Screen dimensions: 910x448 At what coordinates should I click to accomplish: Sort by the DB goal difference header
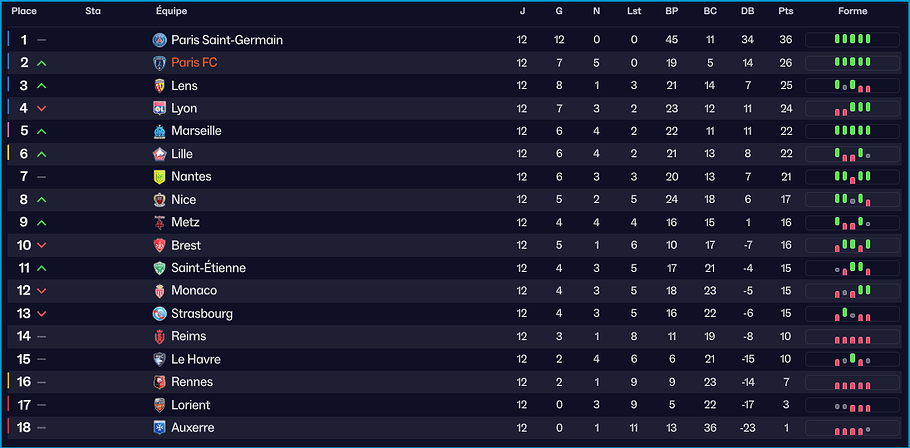(747, 11)
